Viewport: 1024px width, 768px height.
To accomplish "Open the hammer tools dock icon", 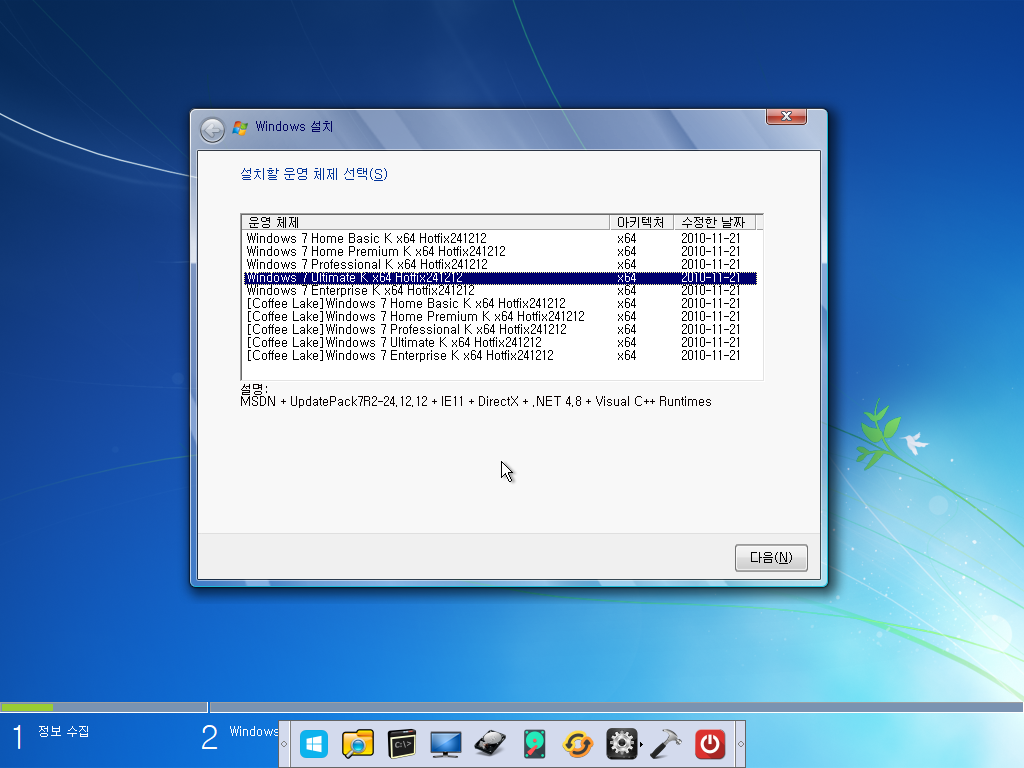I will (x=665, y=744).
